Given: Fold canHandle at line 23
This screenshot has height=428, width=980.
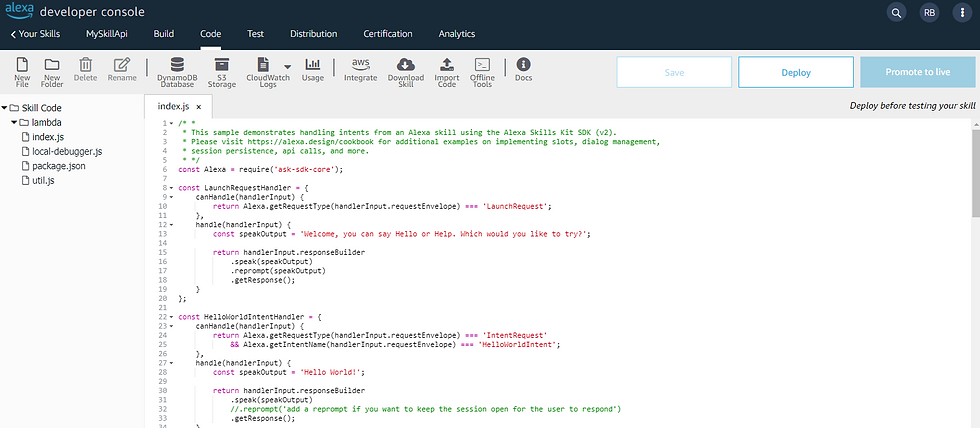Looking at the screenshot, I should 171,326.
